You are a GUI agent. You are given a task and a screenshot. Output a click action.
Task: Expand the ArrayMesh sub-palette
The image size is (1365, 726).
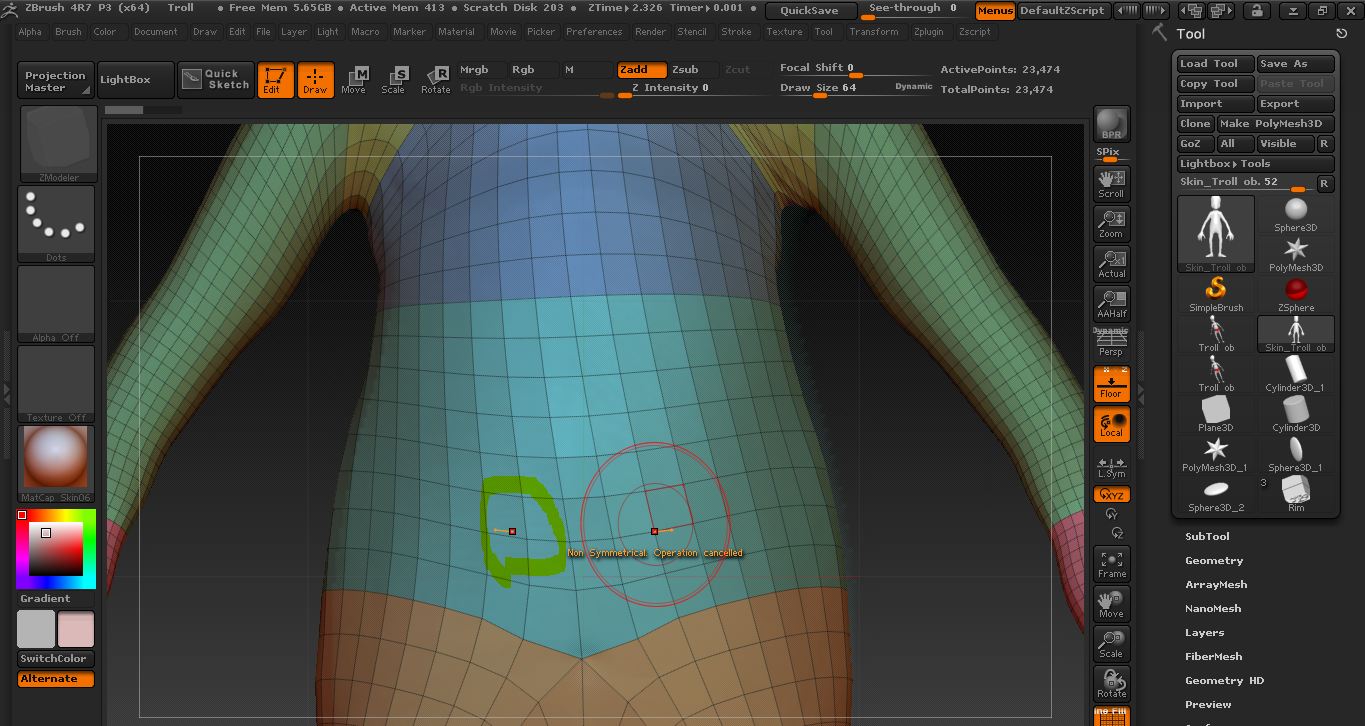click(1216, 585)
